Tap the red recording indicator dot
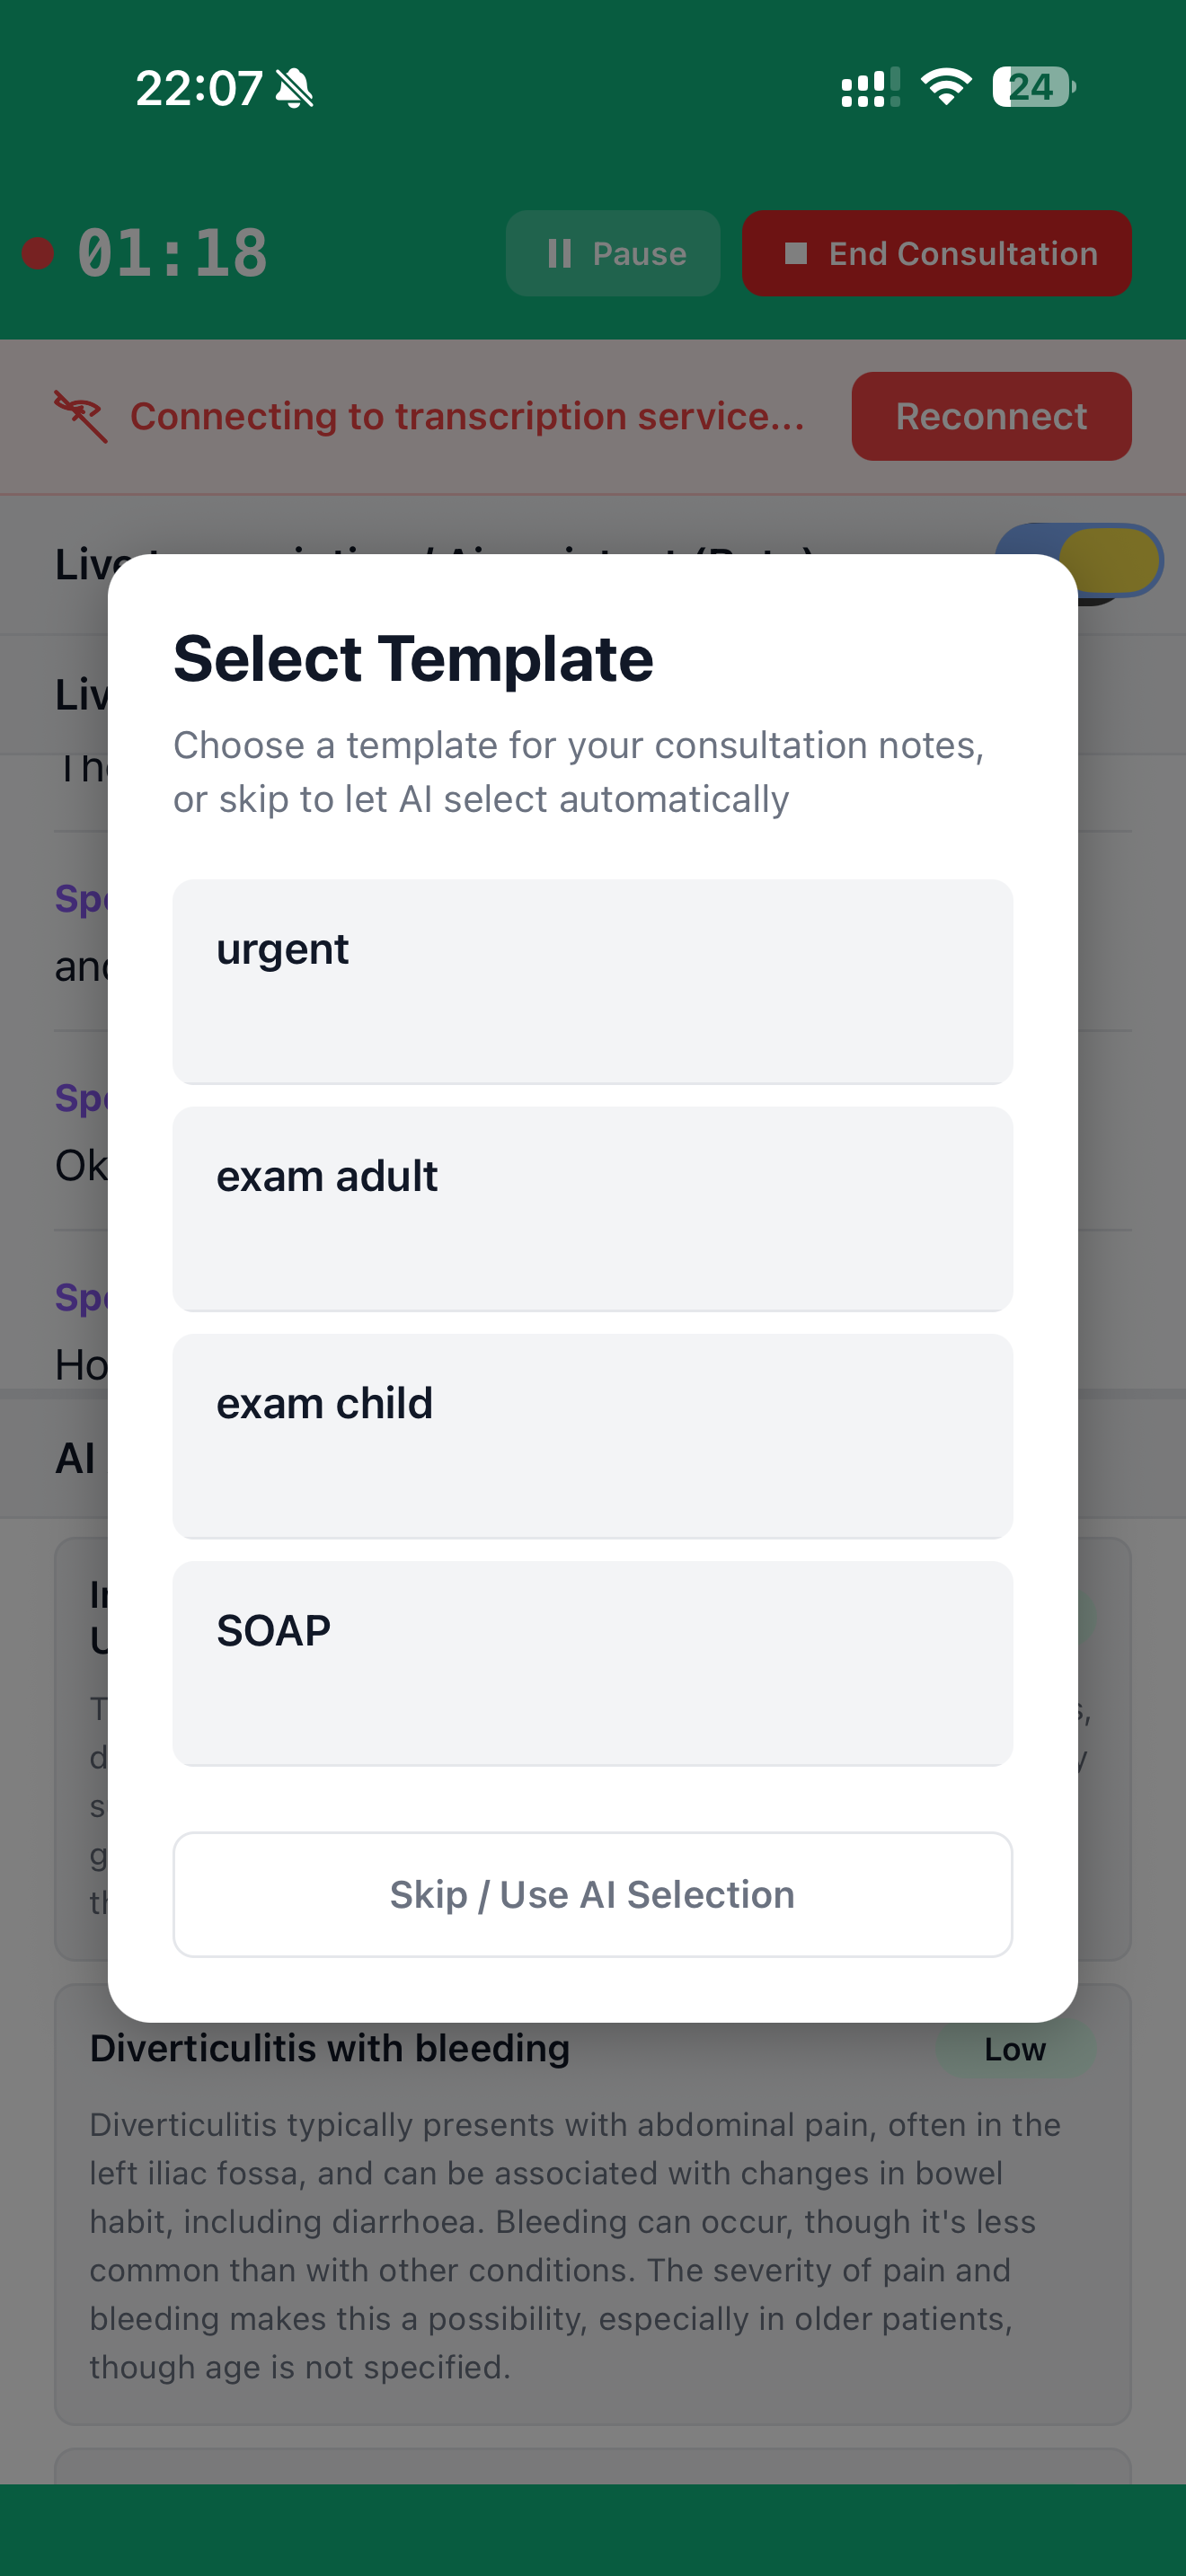Viewport: 1186px width, 2576px height. (x=38, y=253)
